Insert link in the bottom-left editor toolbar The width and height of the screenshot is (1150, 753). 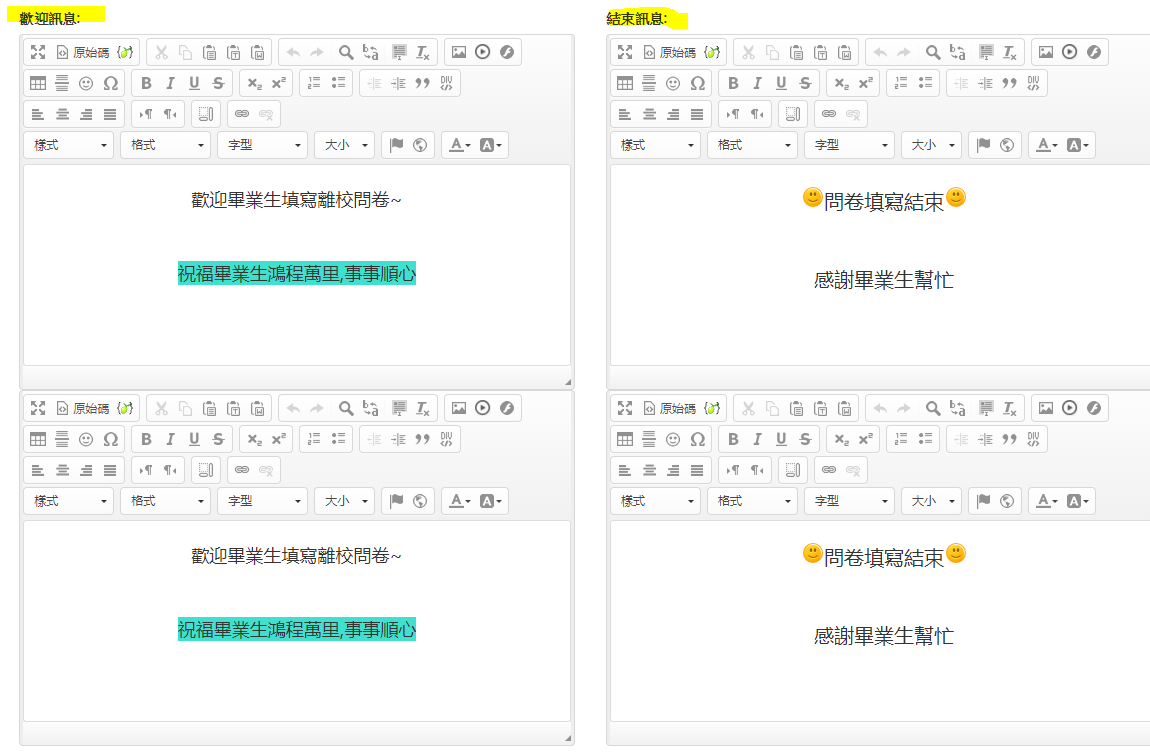[x=242, y=470]
